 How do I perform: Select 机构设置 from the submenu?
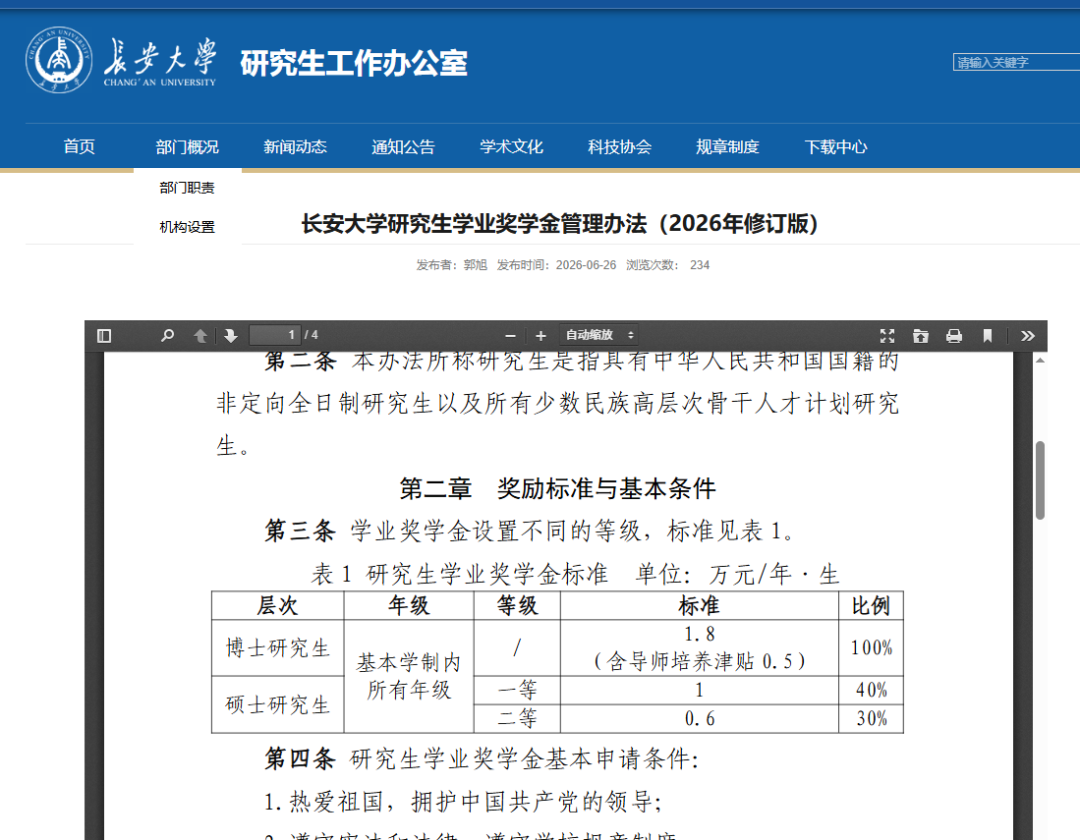point(187,227)
